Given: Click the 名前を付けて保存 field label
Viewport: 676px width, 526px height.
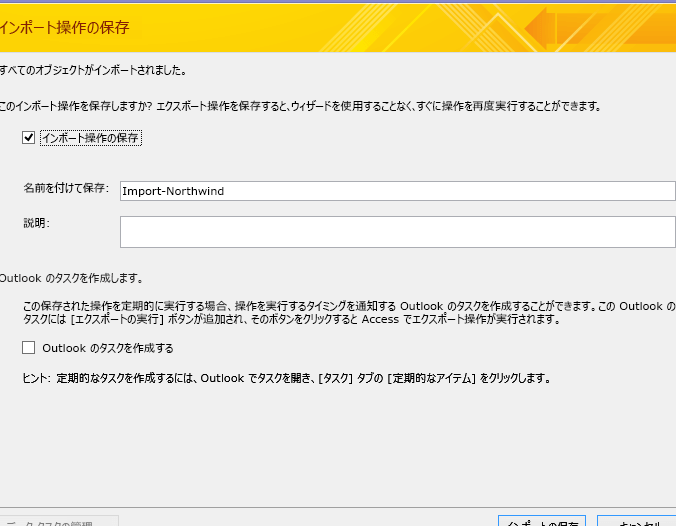Looking at the screenshot, I should click(66, 188).
